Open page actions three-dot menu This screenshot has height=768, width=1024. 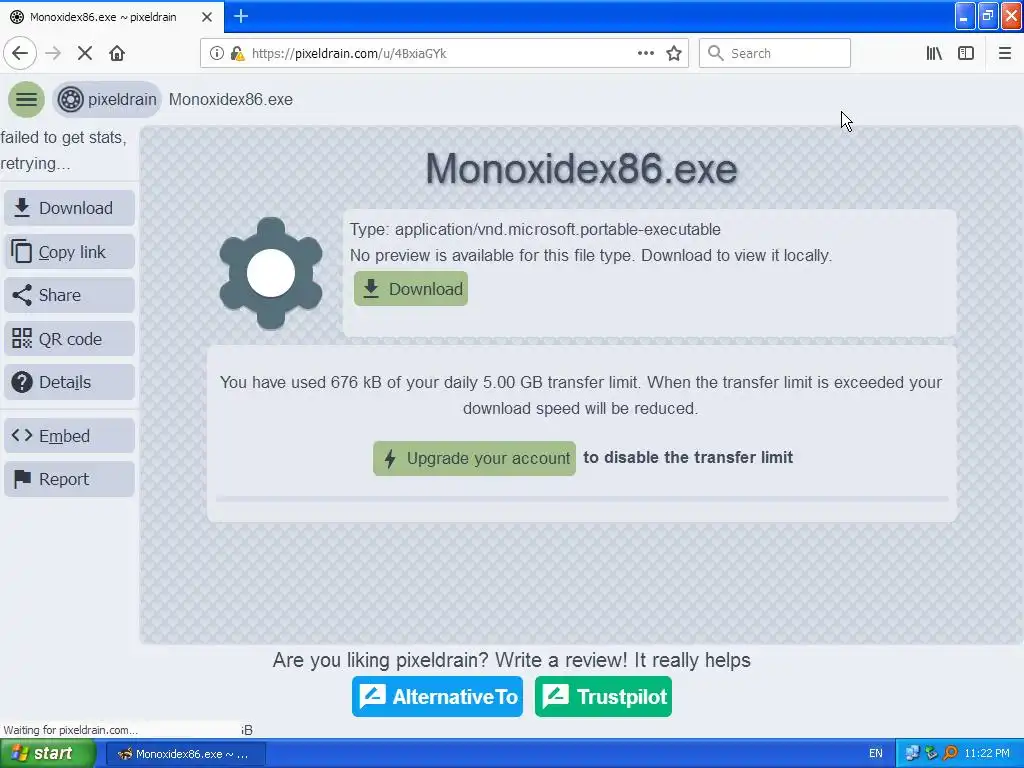645,54
